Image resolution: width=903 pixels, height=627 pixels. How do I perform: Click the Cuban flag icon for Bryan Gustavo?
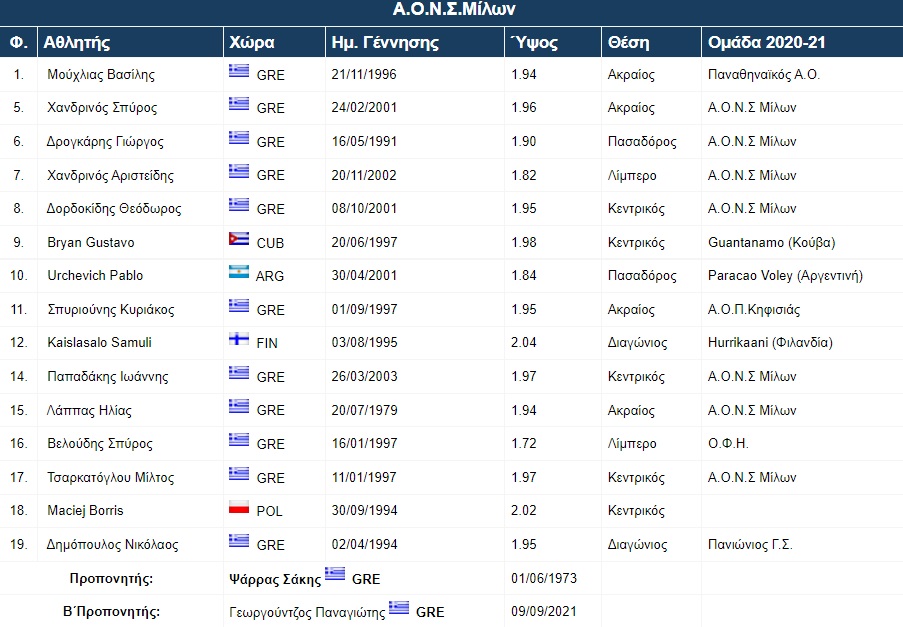(239, 239)
